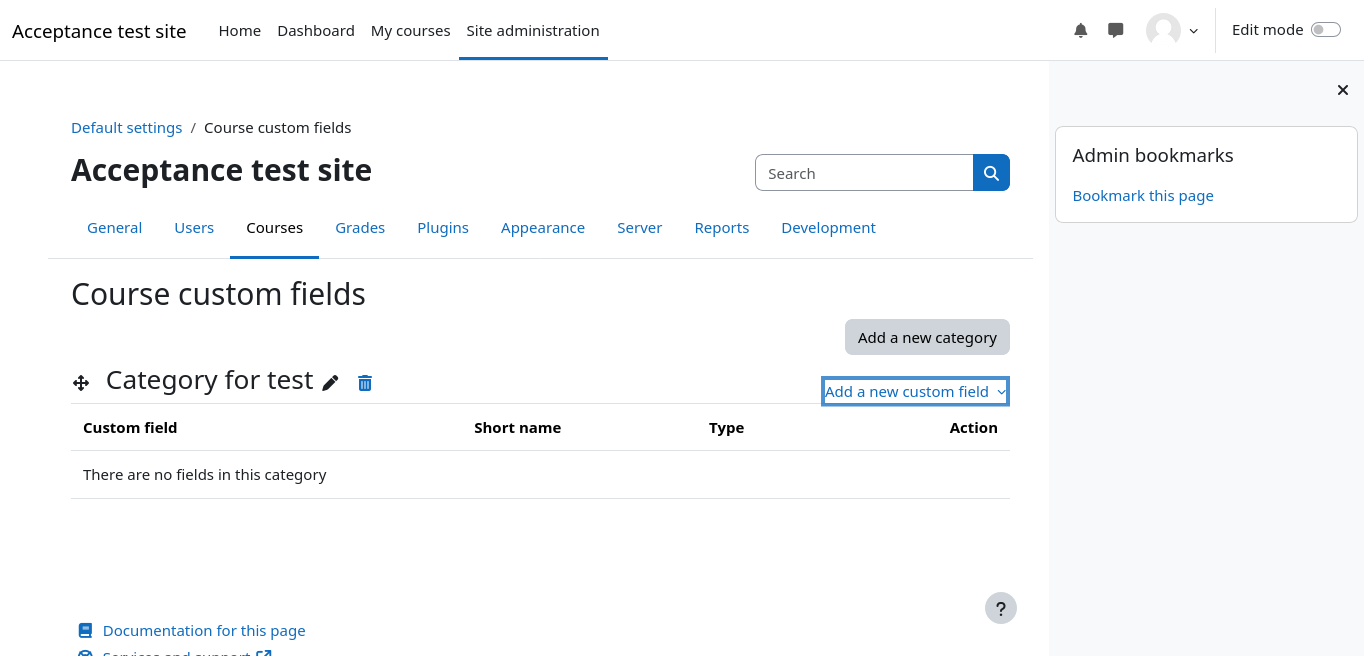Go to My courses in navigation
Screen dimensions: 1364x656
tap(410, 31)
